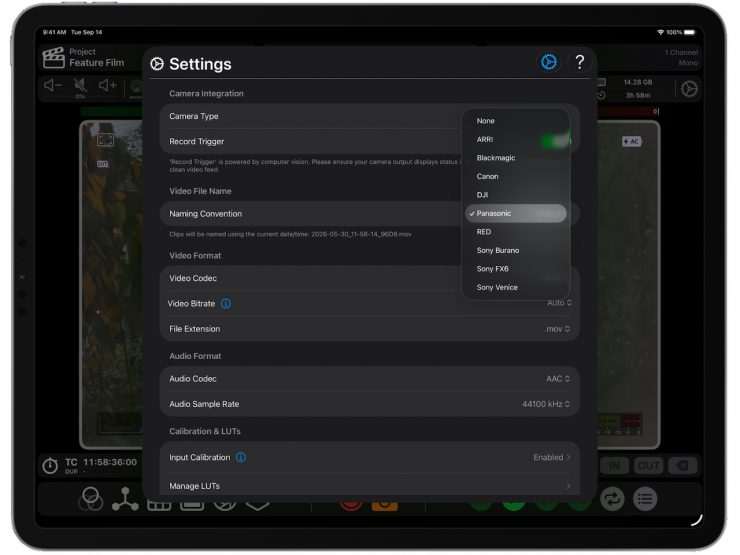Choose Sony Venice in the camera type menu

[515, 287]
